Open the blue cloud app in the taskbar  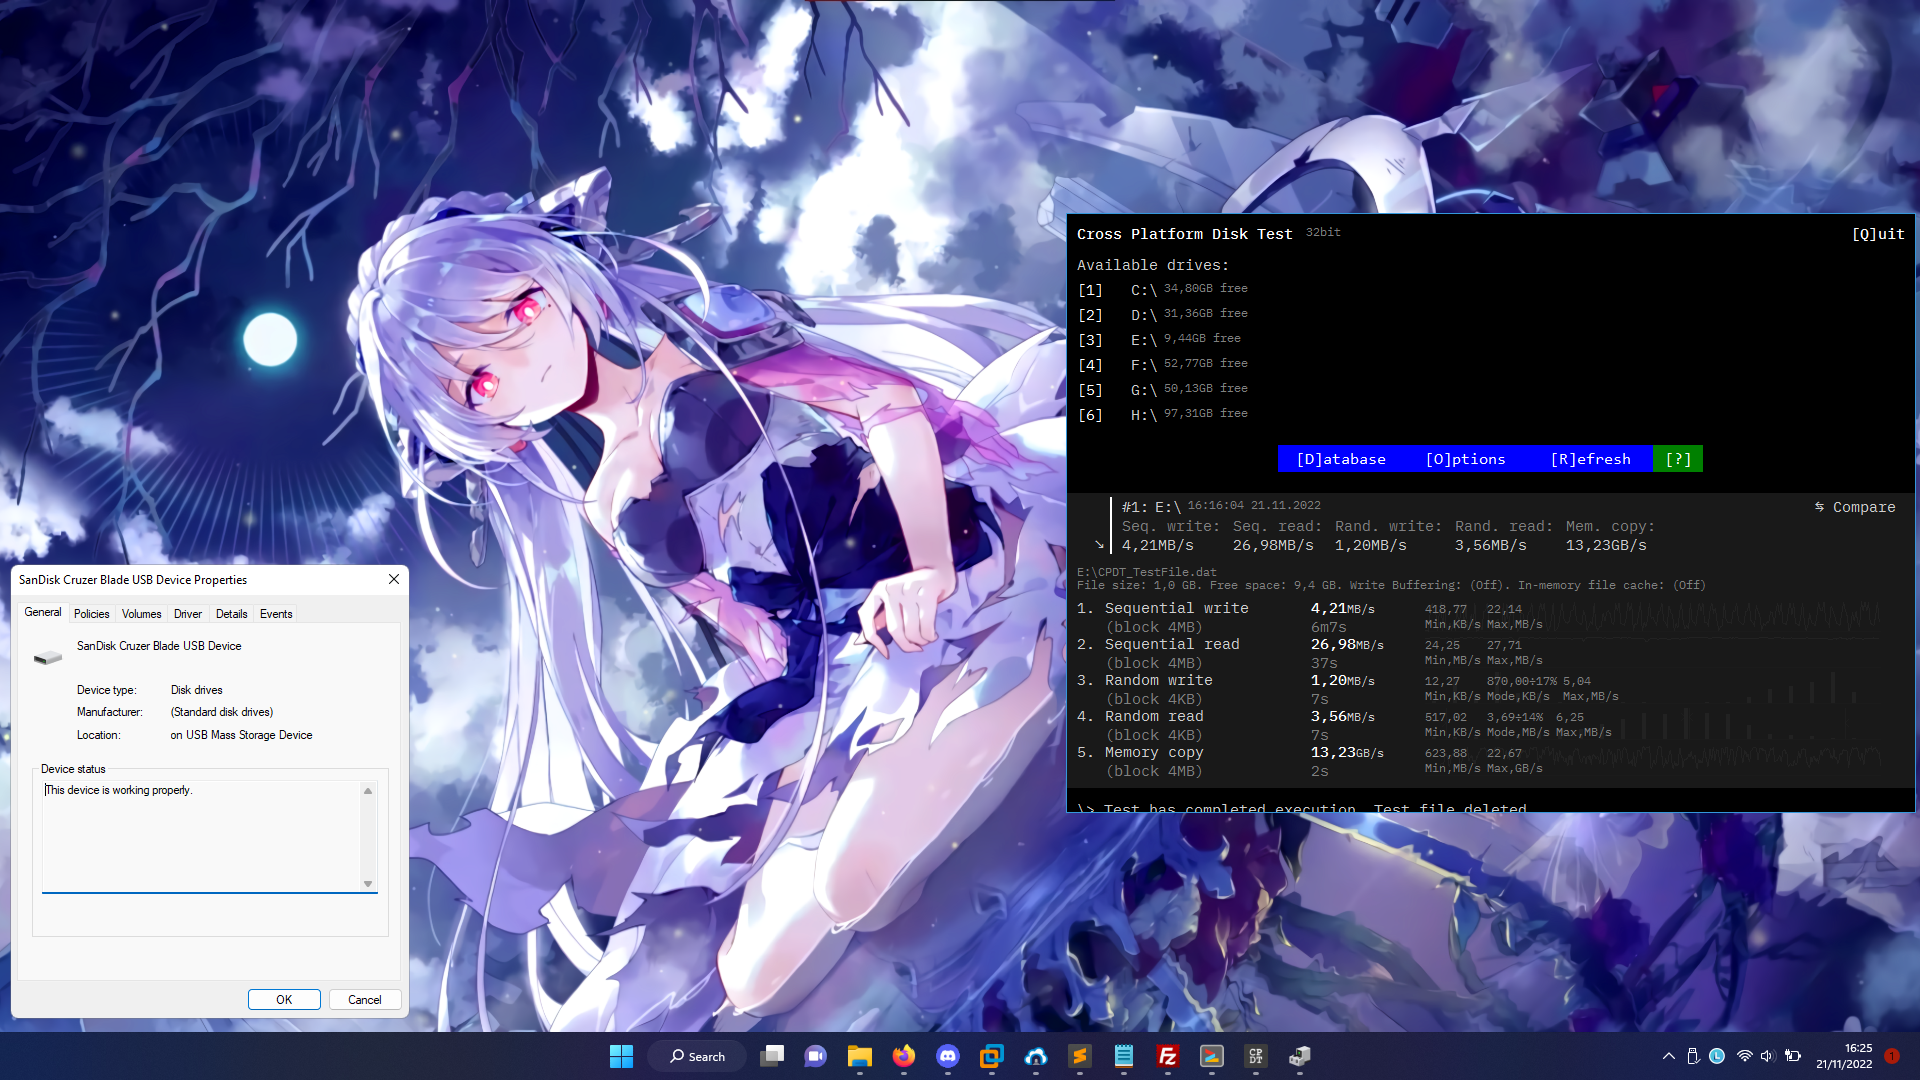tap(1036, 1056)
